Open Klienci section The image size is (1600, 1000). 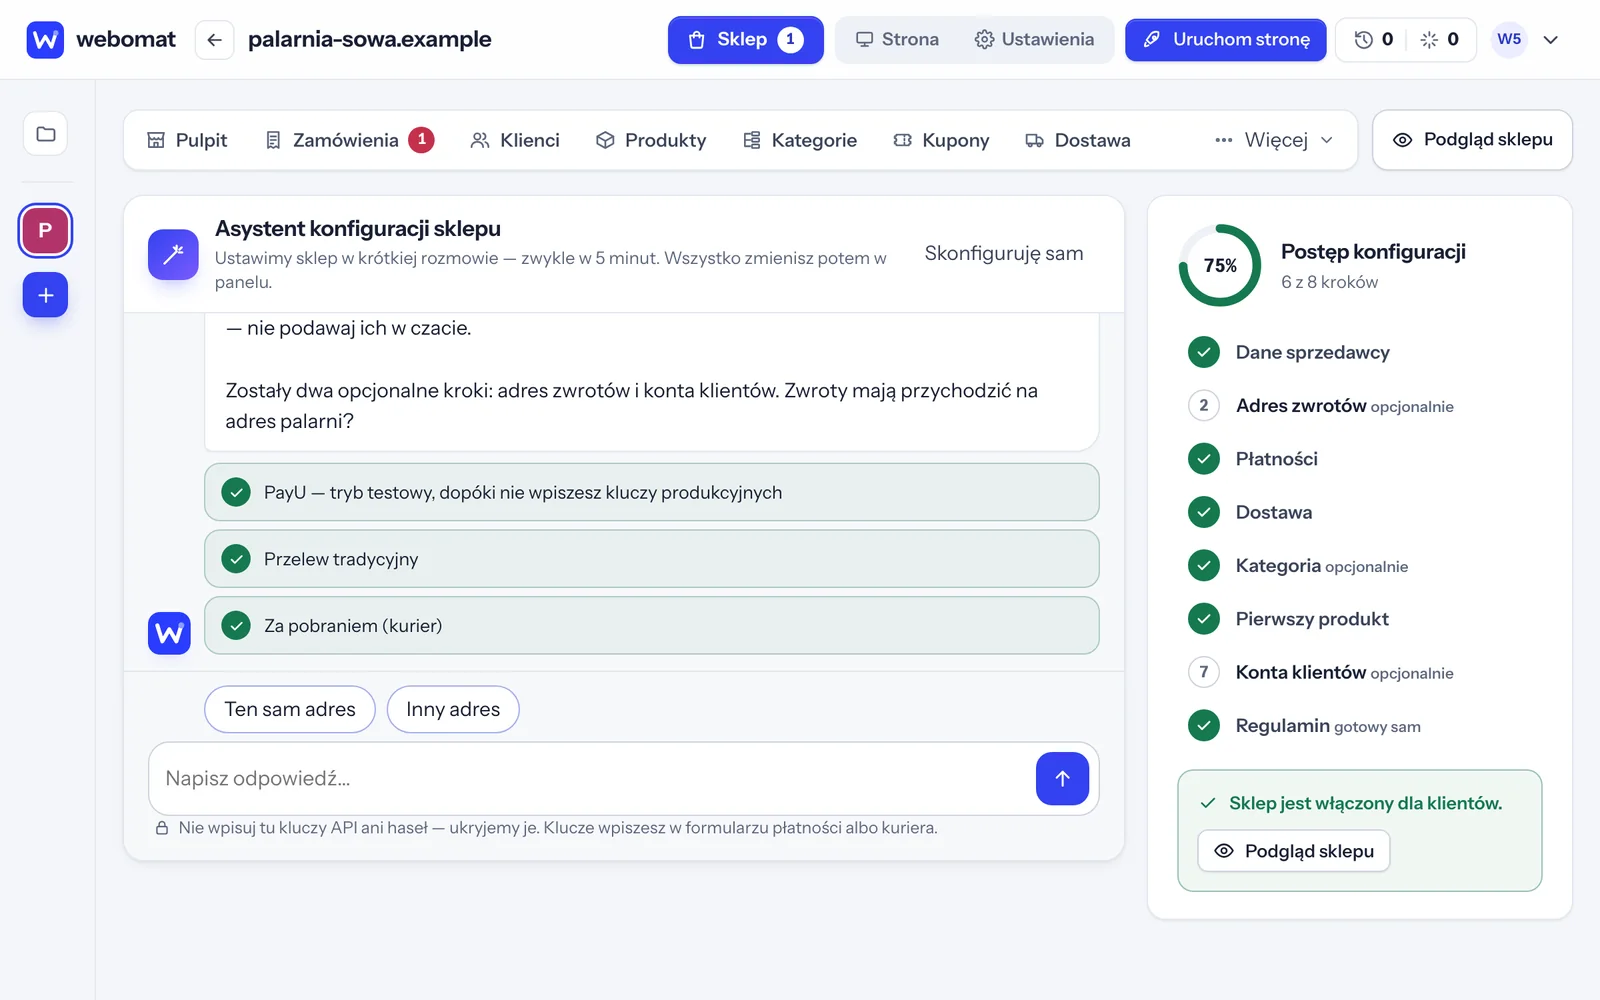(515, 140)
